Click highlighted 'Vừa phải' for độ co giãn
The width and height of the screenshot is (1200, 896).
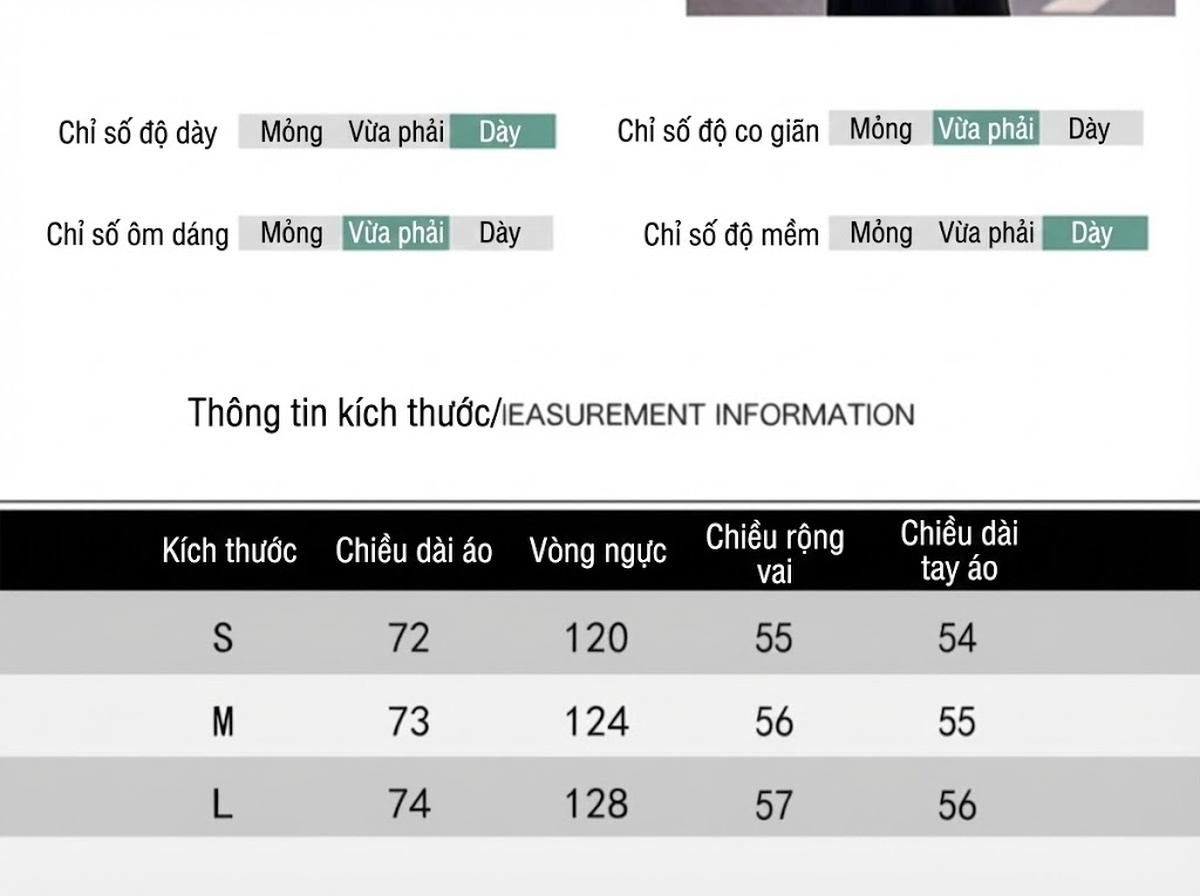point(986,129)
